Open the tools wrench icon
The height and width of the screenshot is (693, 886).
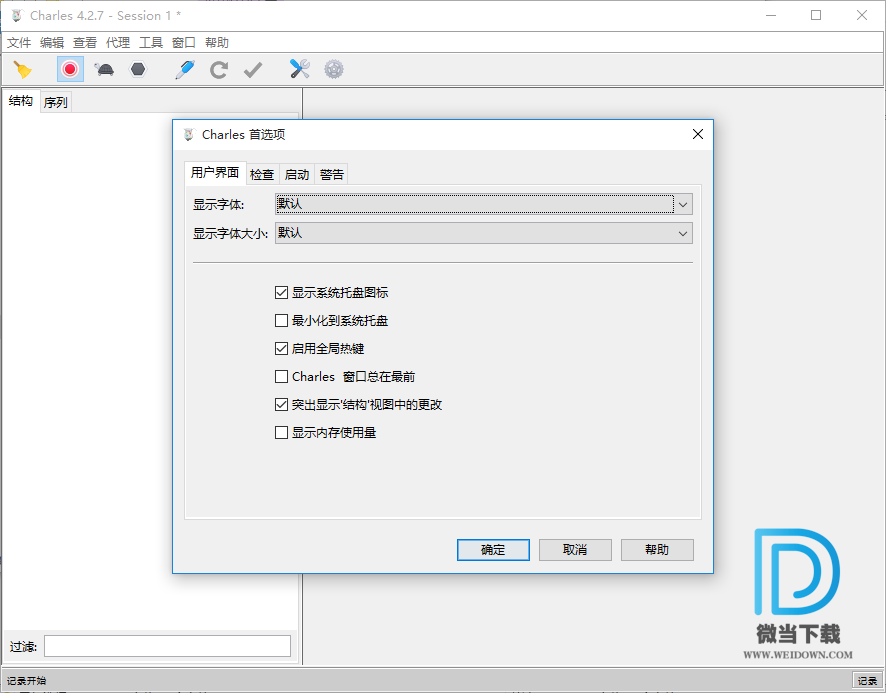point(299,69)
